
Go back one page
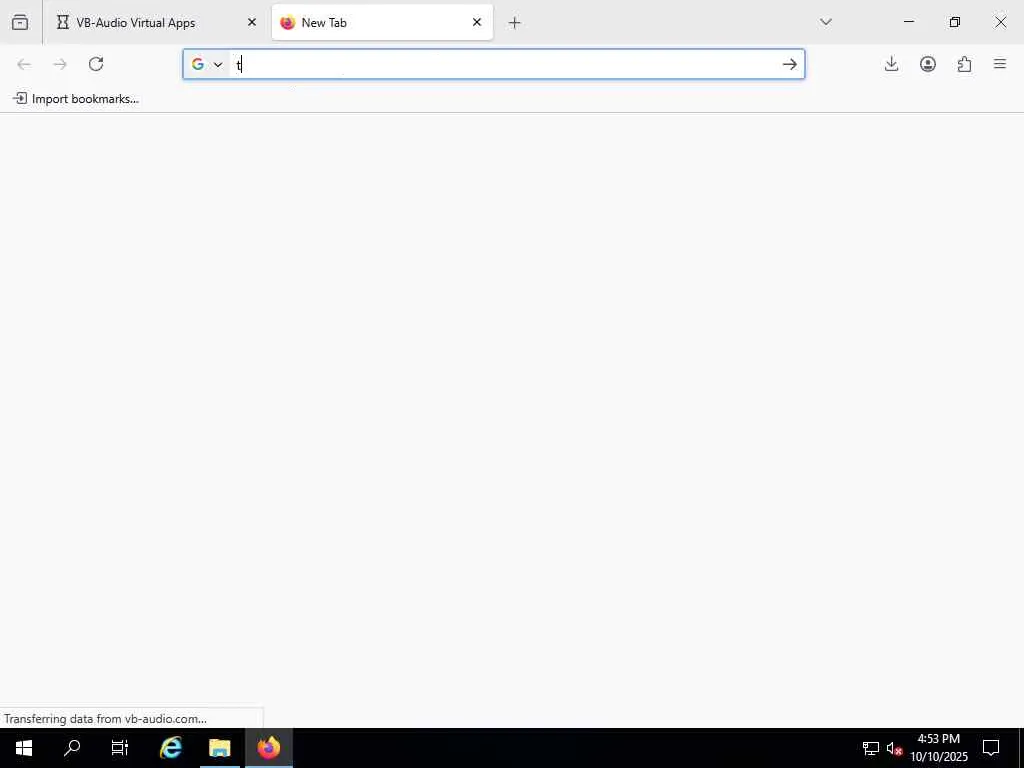[x=24, y=64]
